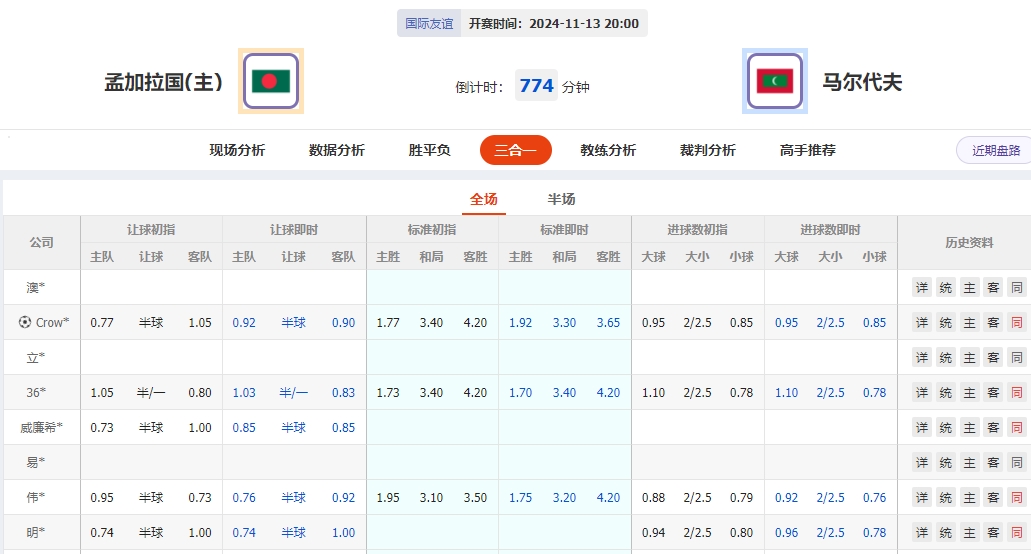Switch to the 半场 tab

pos(561,199)
